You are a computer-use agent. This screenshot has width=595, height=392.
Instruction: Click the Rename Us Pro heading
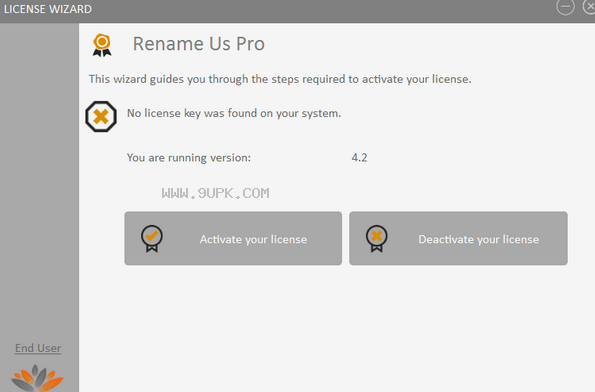(198, 44)
